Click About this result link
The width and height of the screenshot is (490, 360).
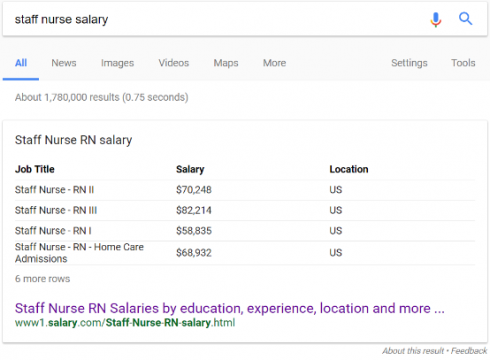(413, 351)
